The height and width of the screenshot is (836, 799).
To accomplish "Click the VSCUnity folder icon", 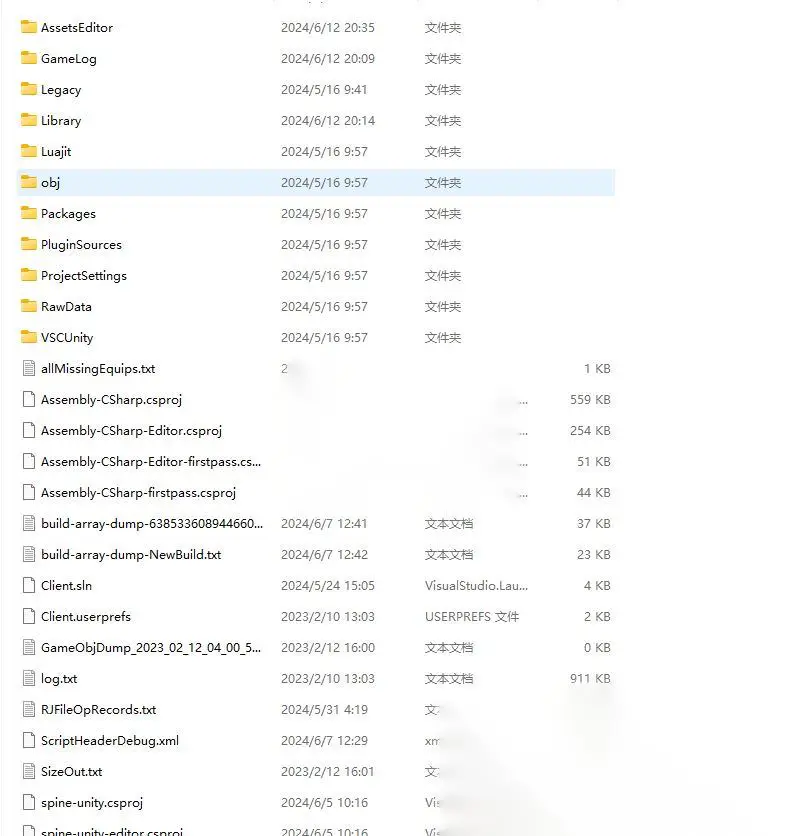I will (x=29, y=337).
